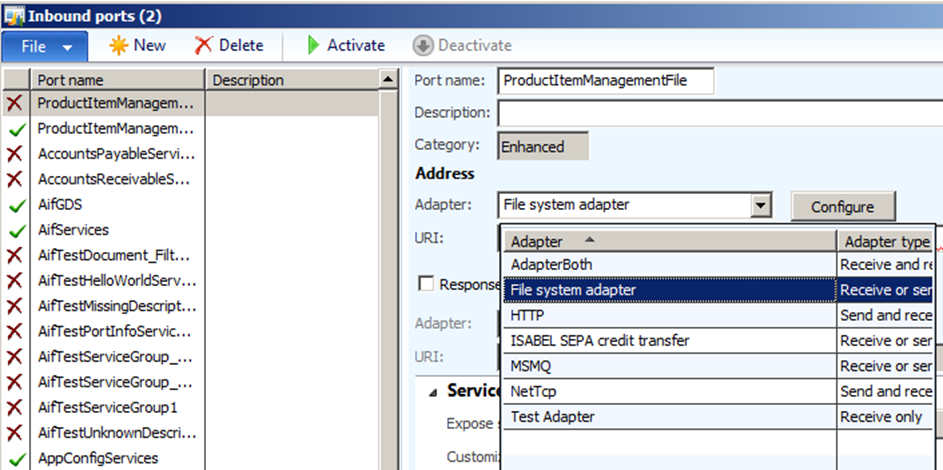The width and height of the screenshot is (943, 470).
Task: Open the File menu dropdown
Action: pyautogui.click(x=45, y=46)
